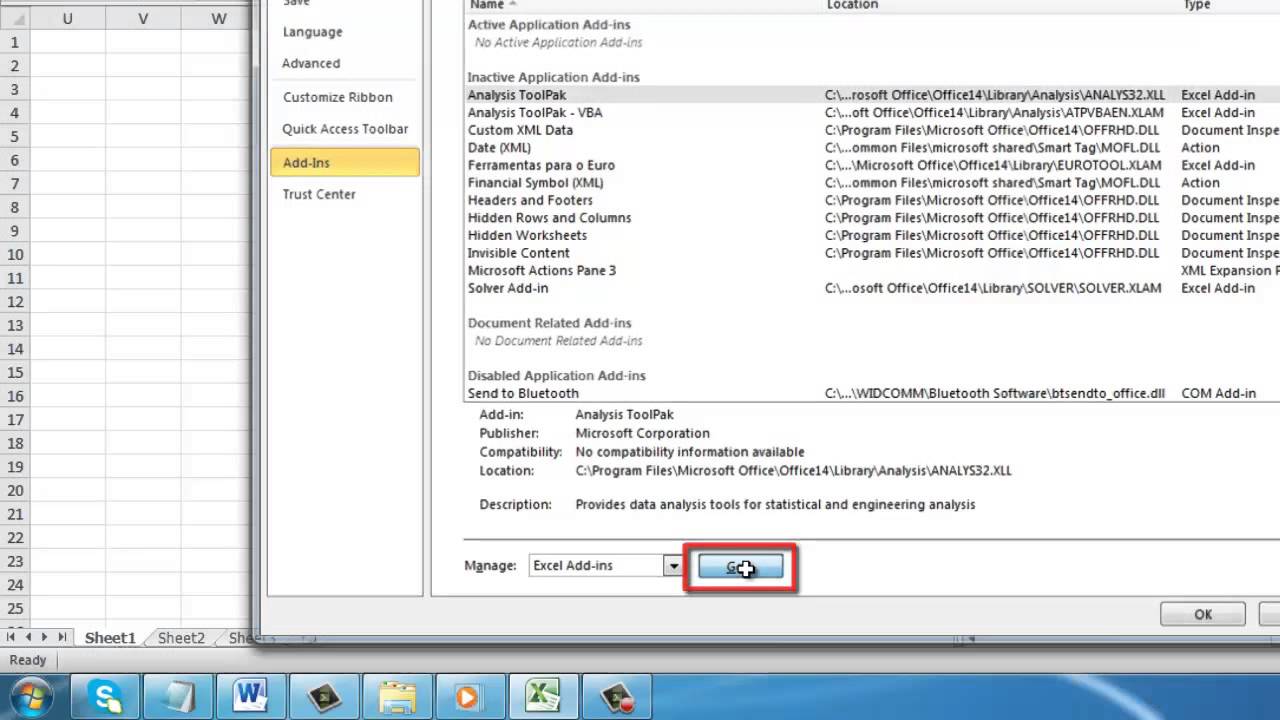Select row 25 header in the worksheet

[15, 609]
